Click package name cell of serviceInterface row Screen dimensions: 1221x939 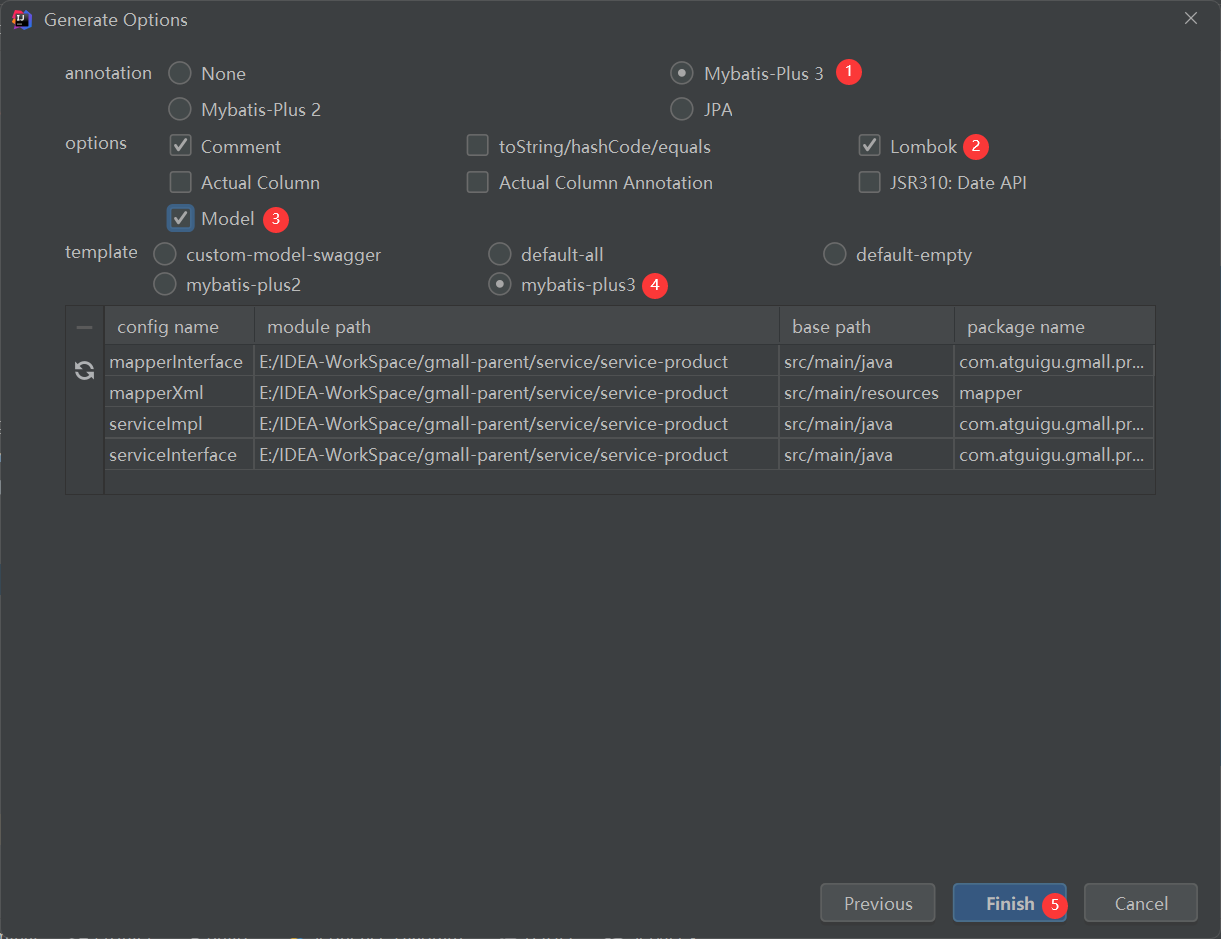pos(1055,454)
